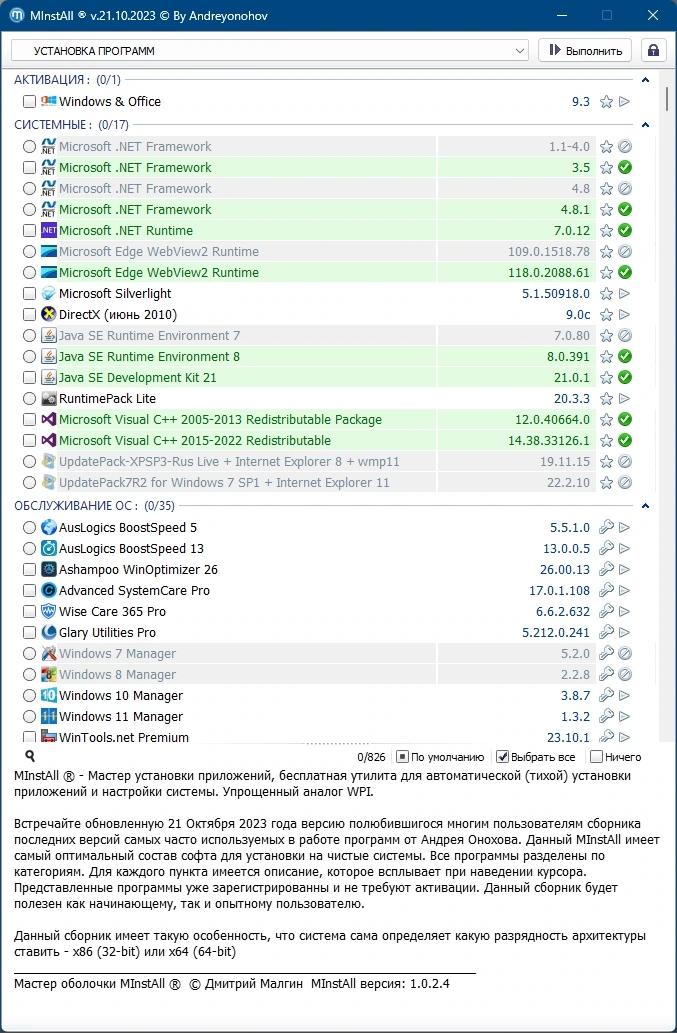Click key icon for Wise Care 365 Pro
The image size is (677, 1033).
[607, 612]
